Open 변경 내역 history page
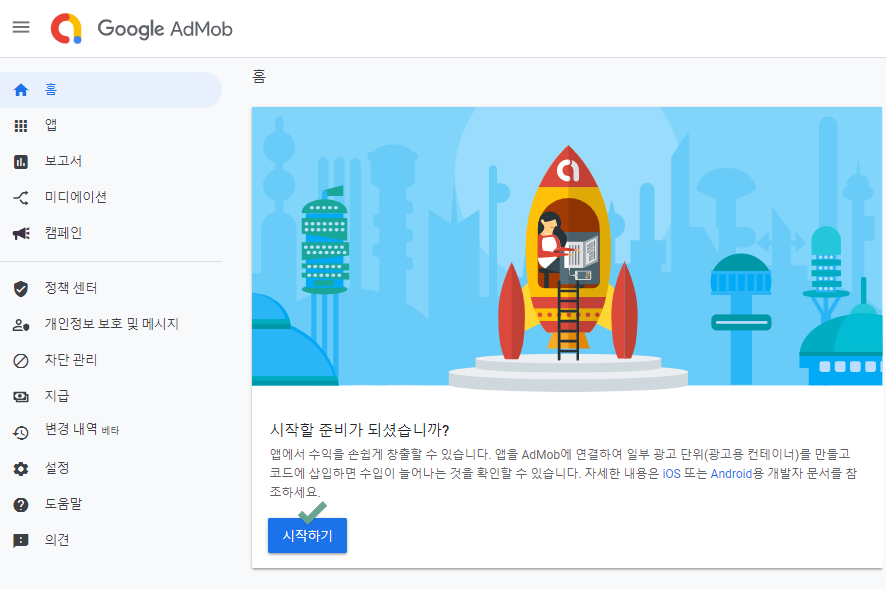This screenshot has width=886, height=589. (72, 433)
